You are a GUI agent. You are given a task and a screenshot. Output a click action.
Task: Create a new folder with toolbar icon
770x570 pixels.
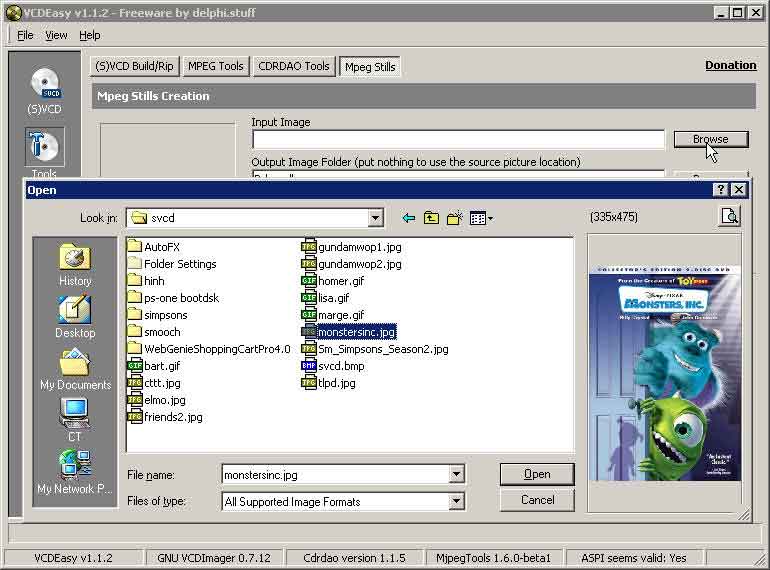click(x=456, y=218)
